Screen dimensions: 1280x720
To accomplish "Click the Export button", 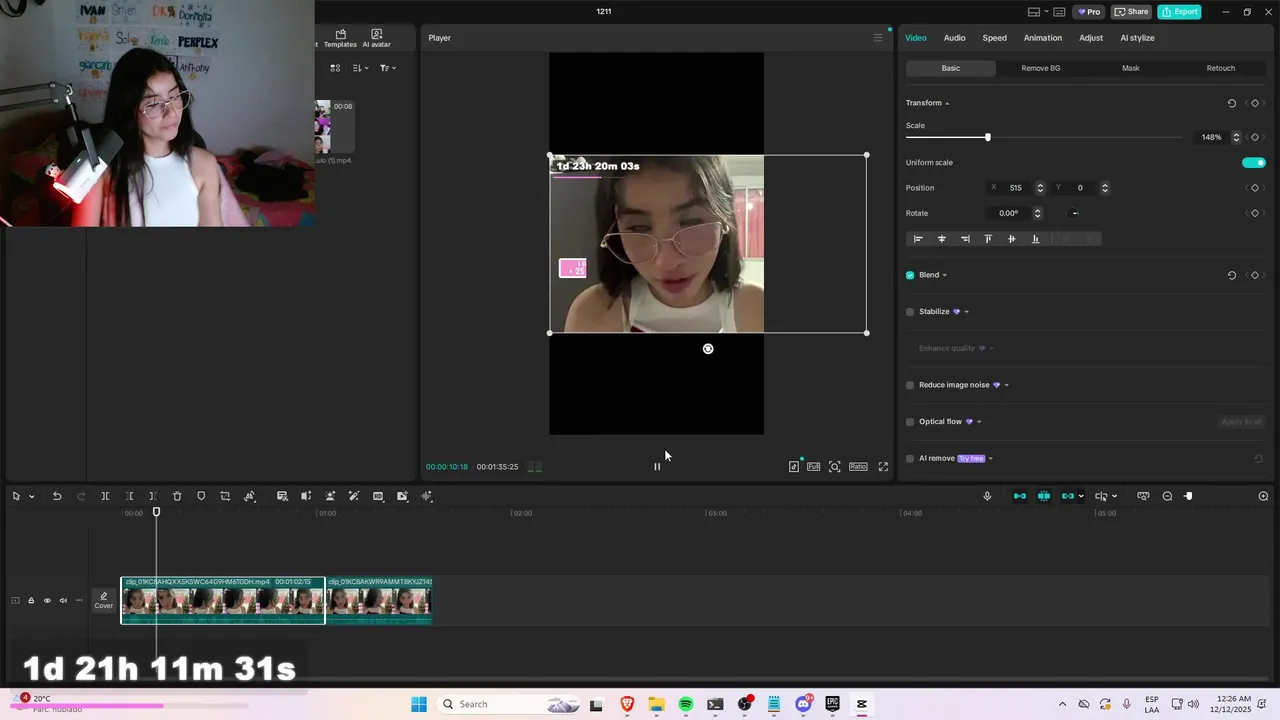I will pos(1179,12).
